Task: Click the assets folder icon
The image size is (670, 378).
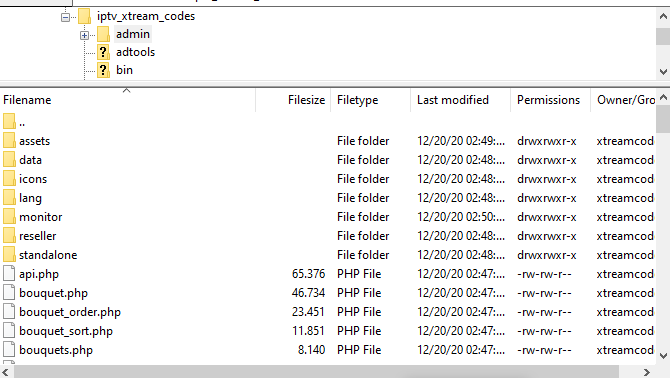Action: click(9, 141)
